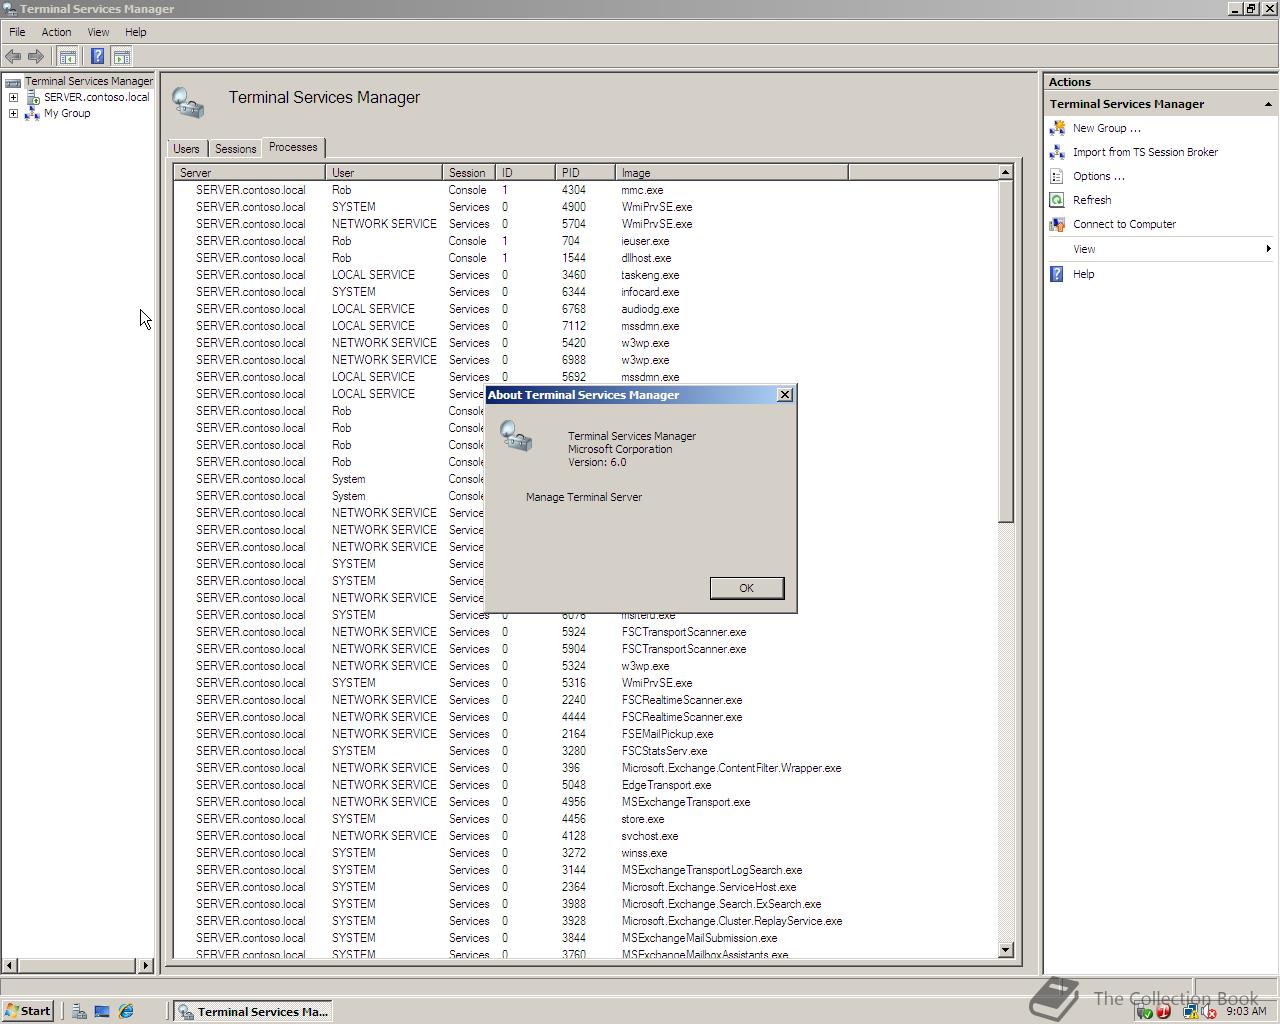Image resolution: width=1280 pixels, height=1024 pixels.
Task: Click the process list scroll down arrow
Action: (x=1006, y=949)
